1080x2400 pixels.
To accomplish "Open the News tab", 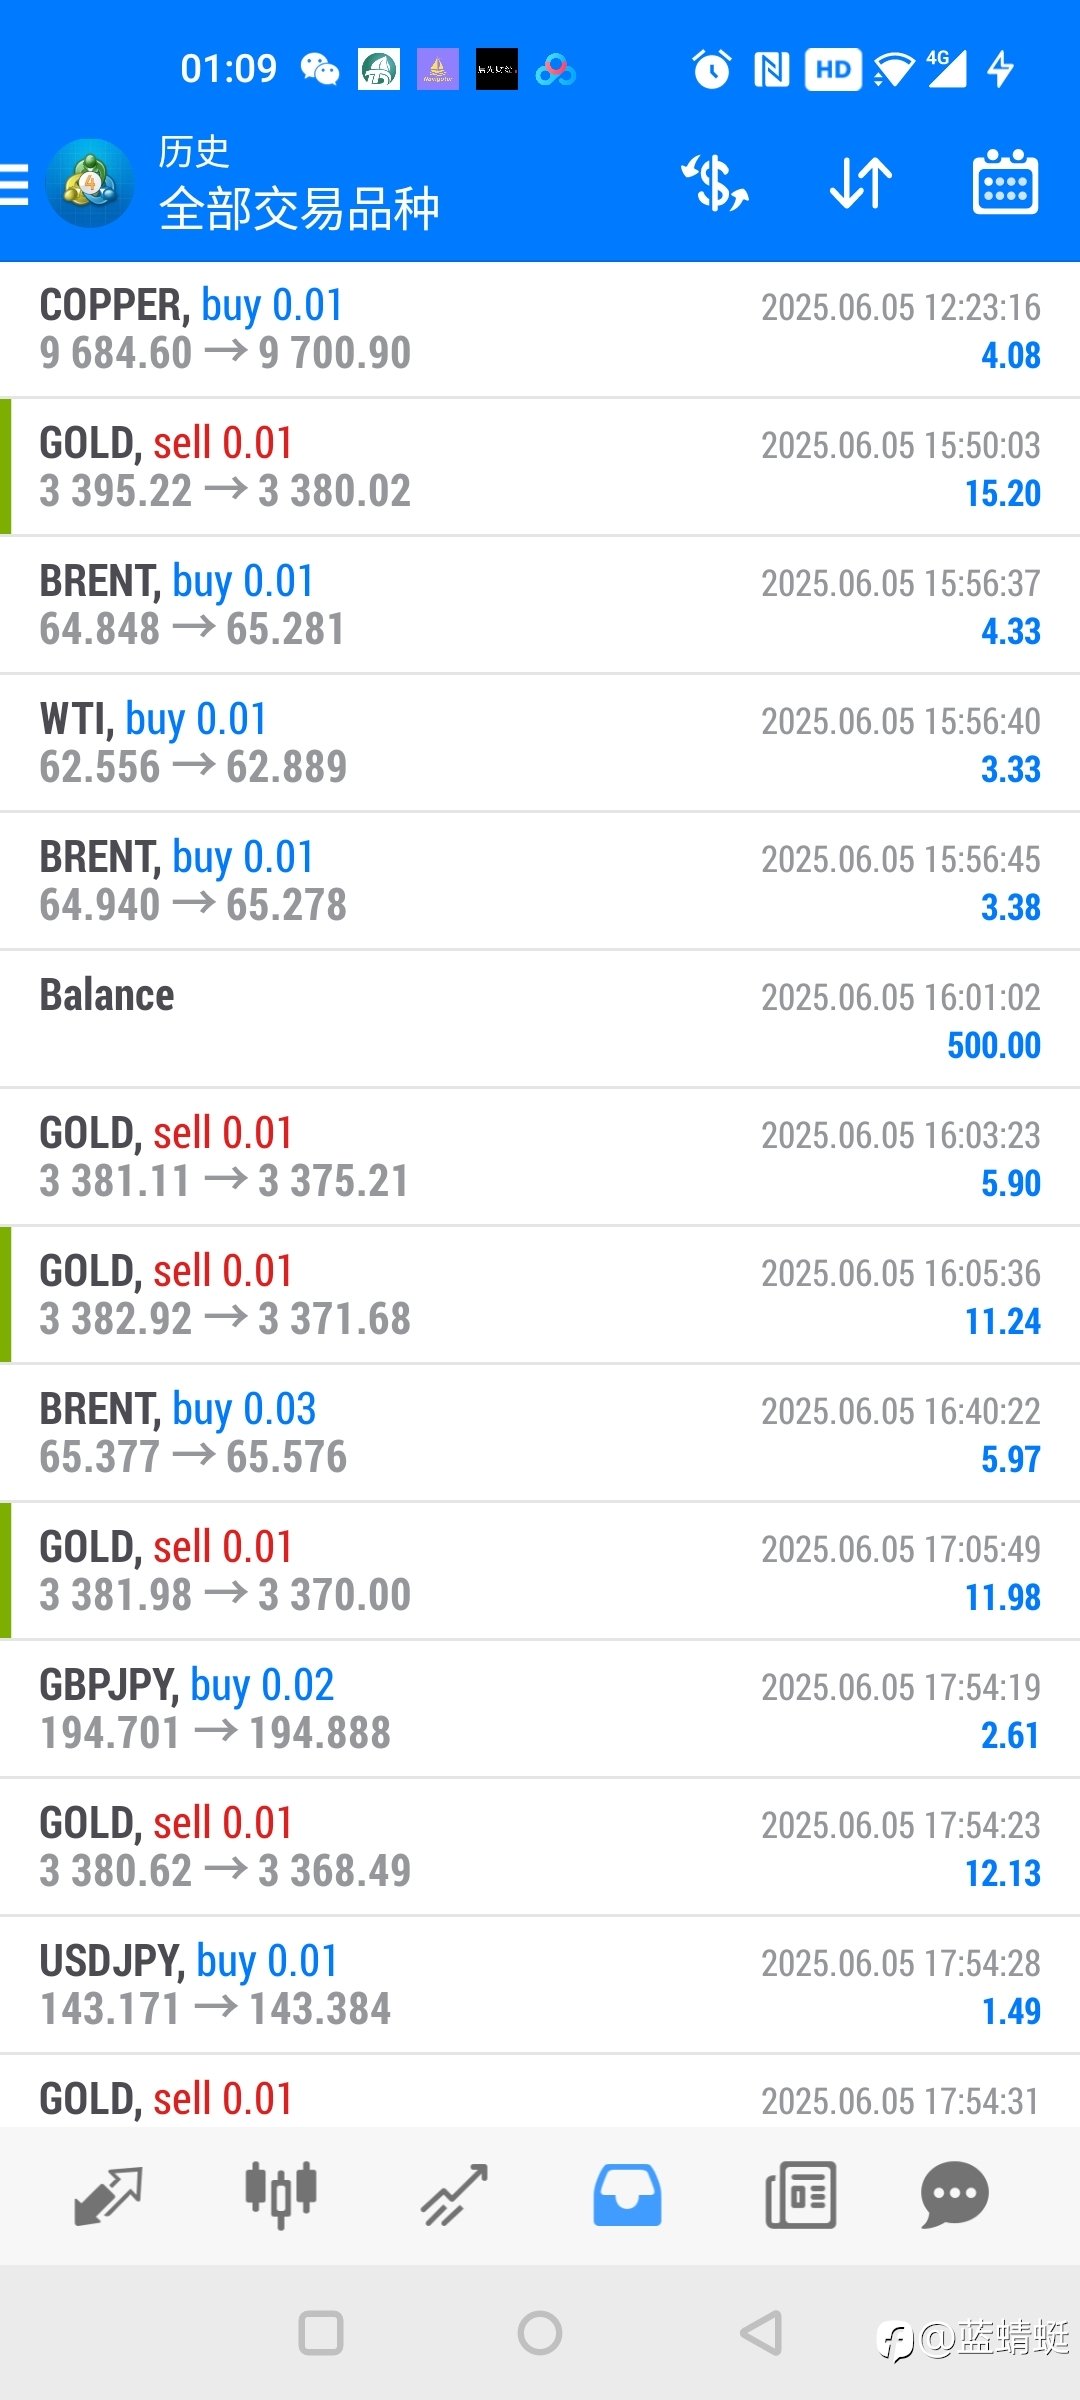I will 800,2195.
